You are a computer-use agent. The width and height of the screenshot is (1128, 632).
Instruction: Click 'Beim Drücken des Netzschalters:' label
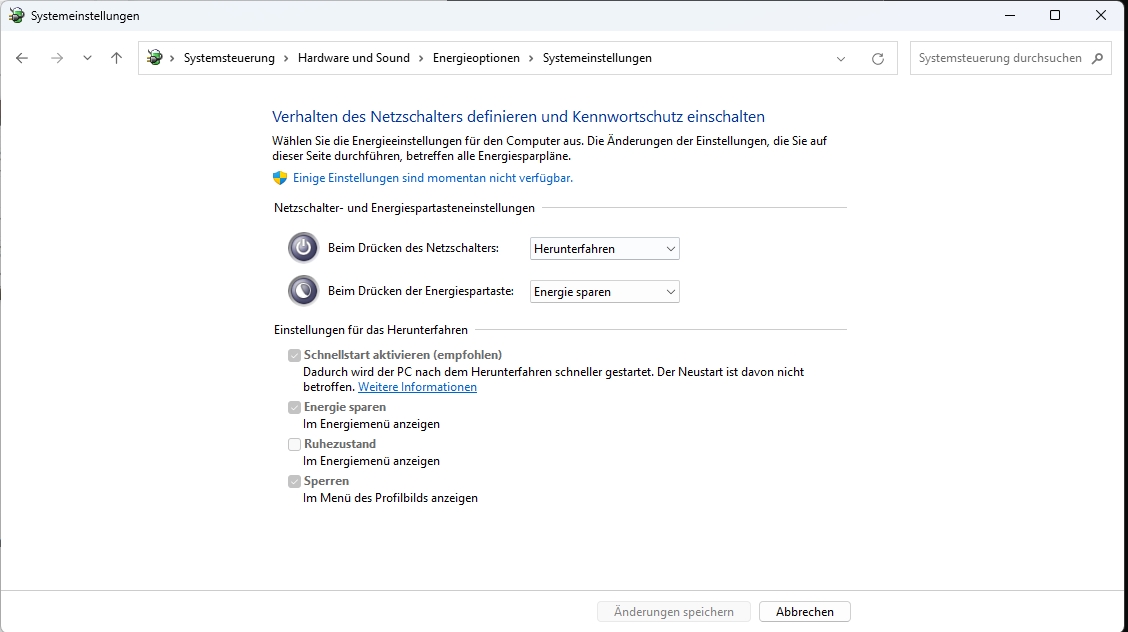click(413, 248)
